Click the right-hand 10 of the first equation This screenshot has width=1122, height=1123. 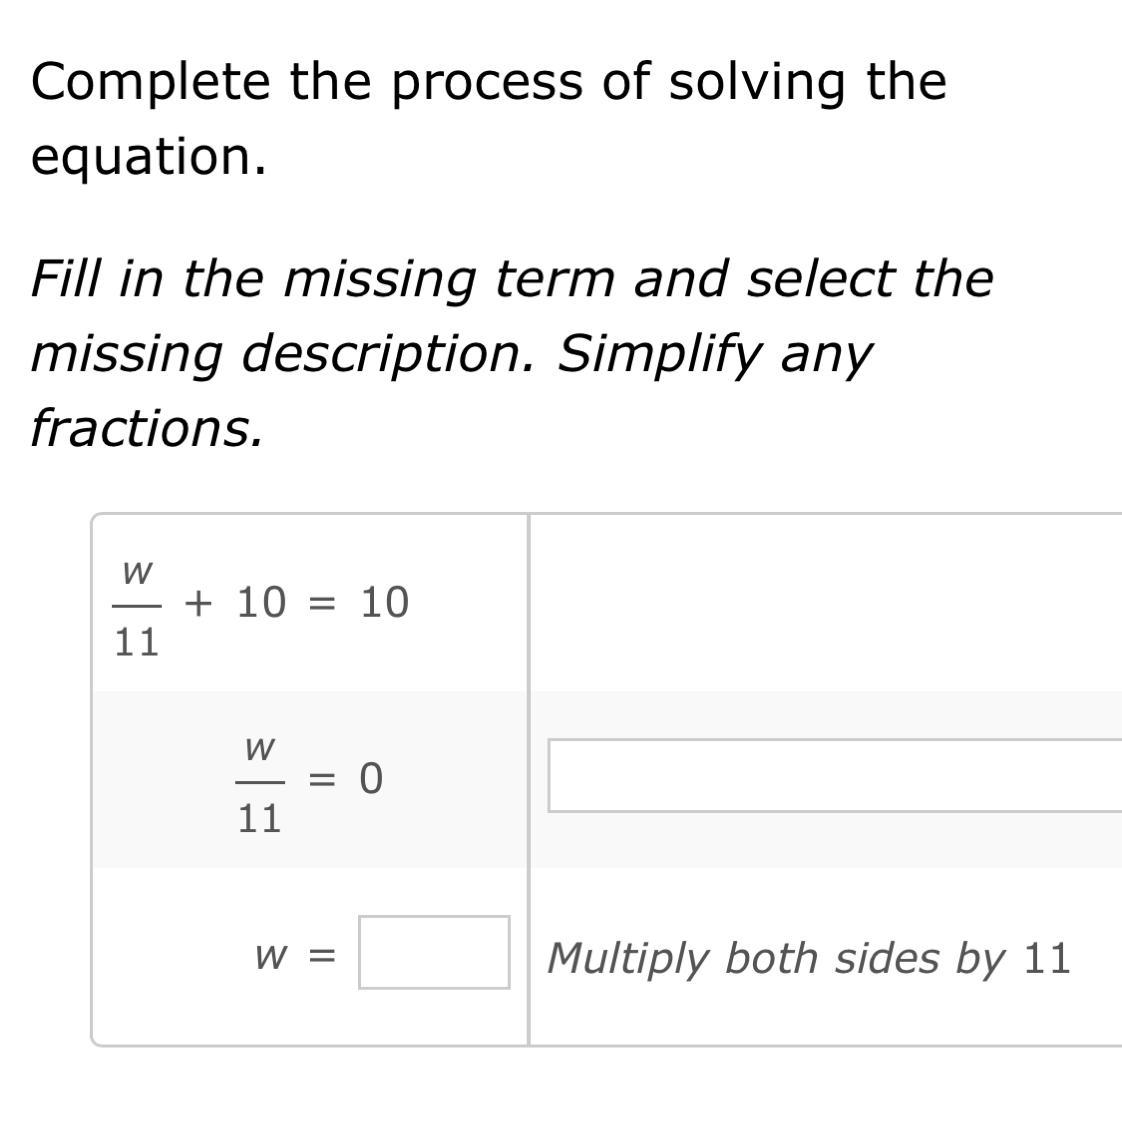(x=384, y=603)
